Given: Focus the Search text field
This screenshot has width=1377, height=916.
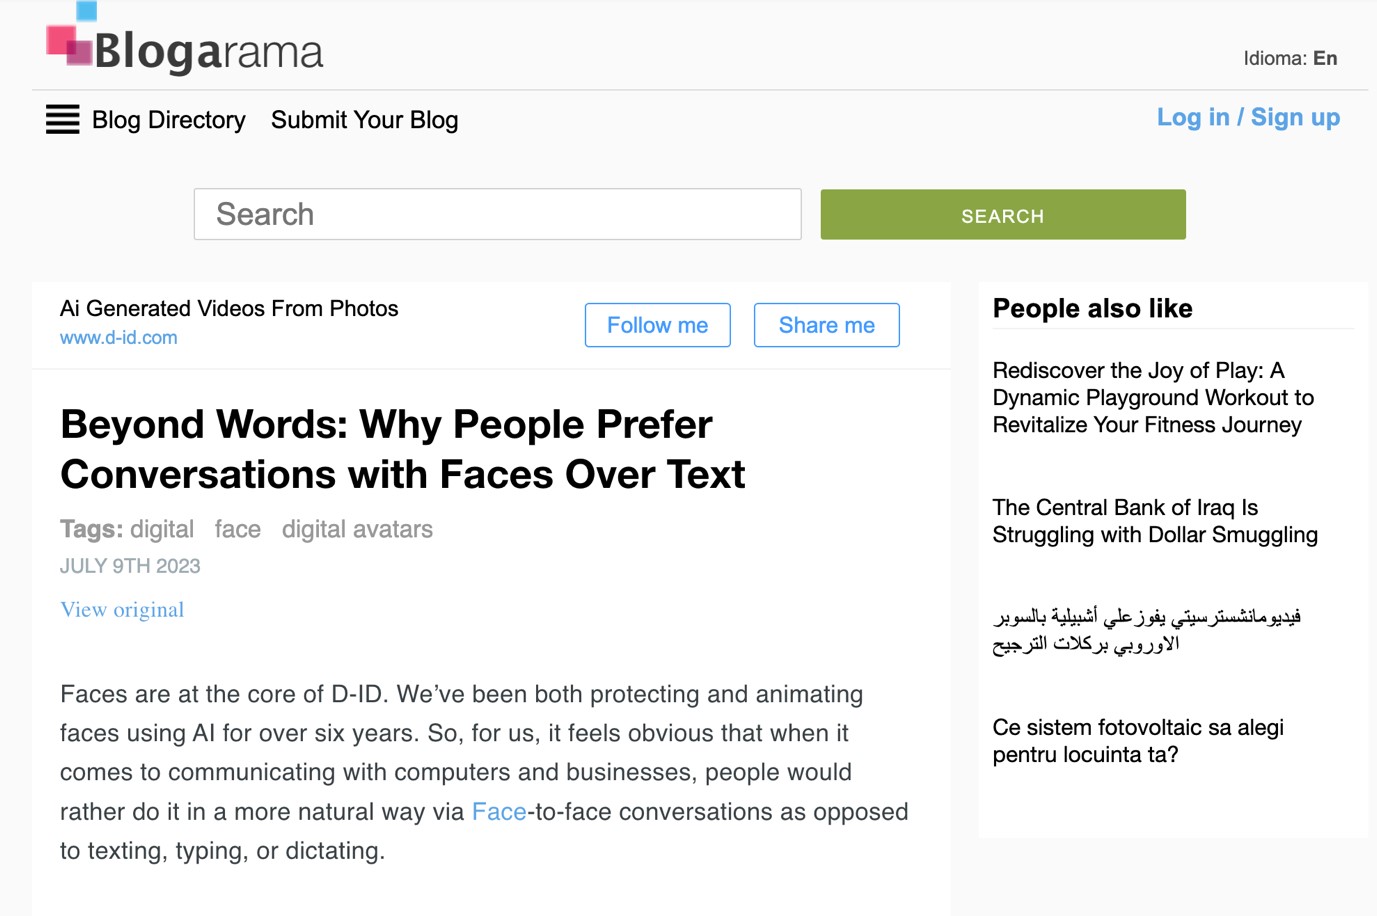Looking at the screenshot, I should (497, 214).
